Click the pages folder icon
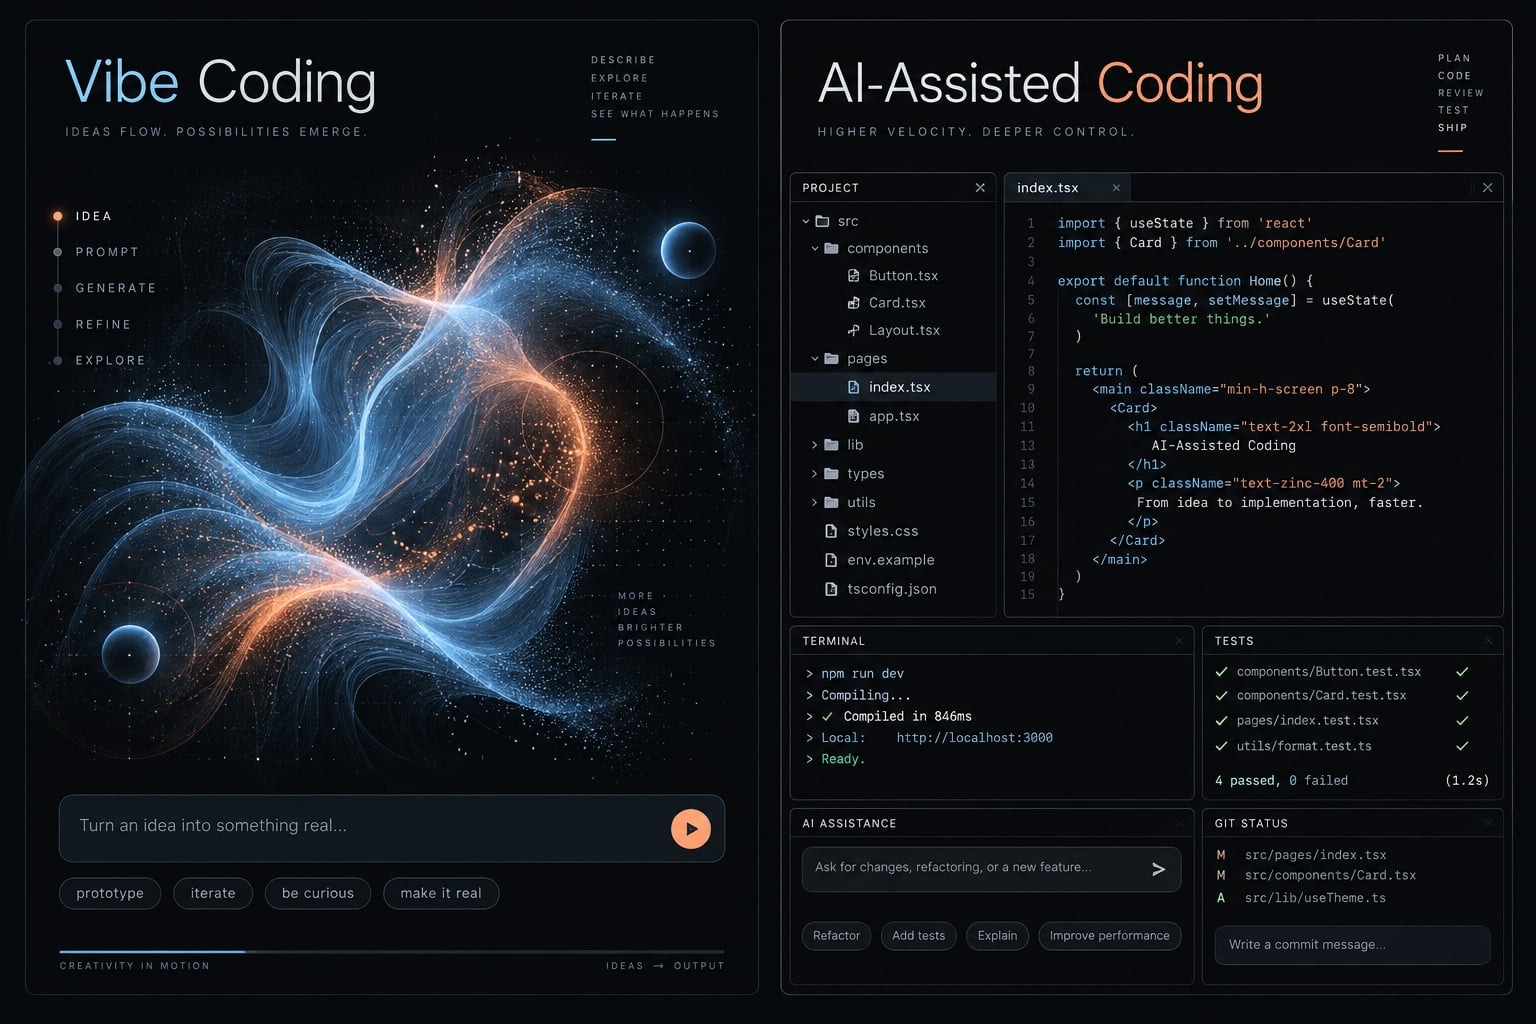Screen dimensions: 1536x1024 (x=831, y=358)
